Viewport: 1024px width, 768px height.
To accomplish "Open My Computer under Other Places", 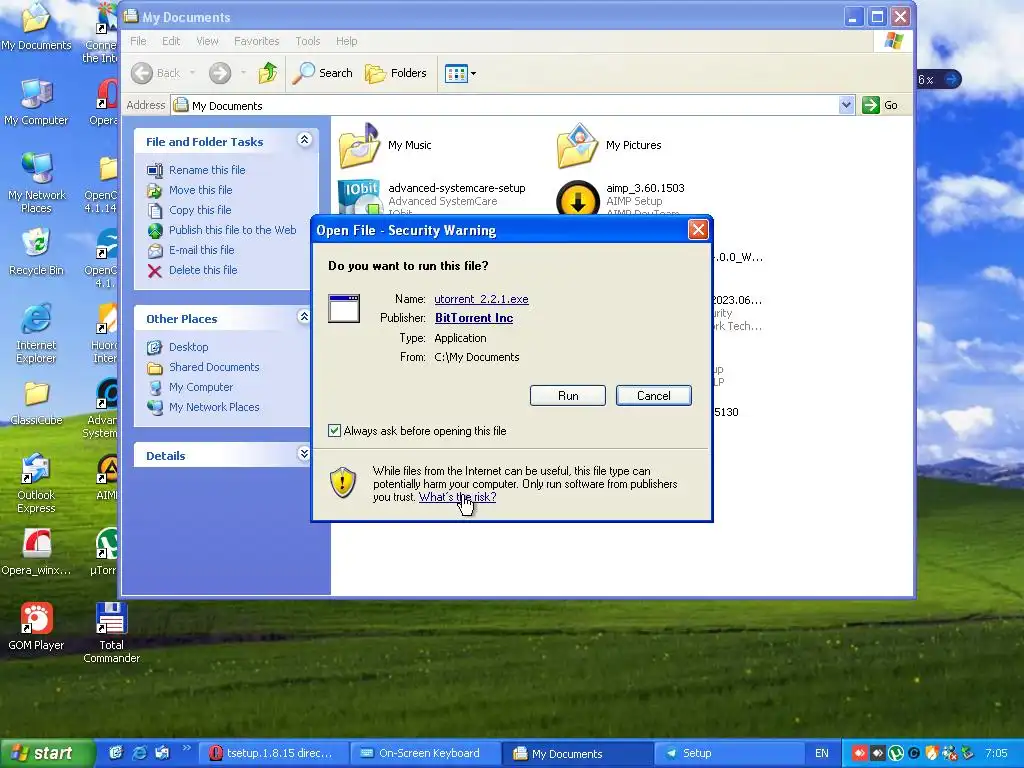I will 200,387.
